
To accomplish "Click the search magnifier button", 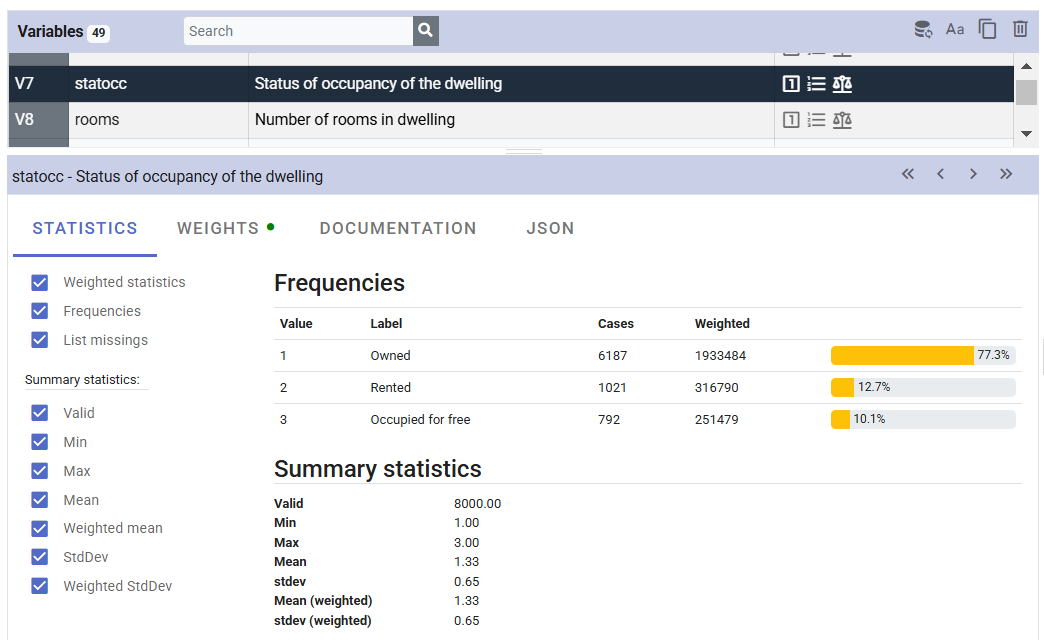I will 426,31.
